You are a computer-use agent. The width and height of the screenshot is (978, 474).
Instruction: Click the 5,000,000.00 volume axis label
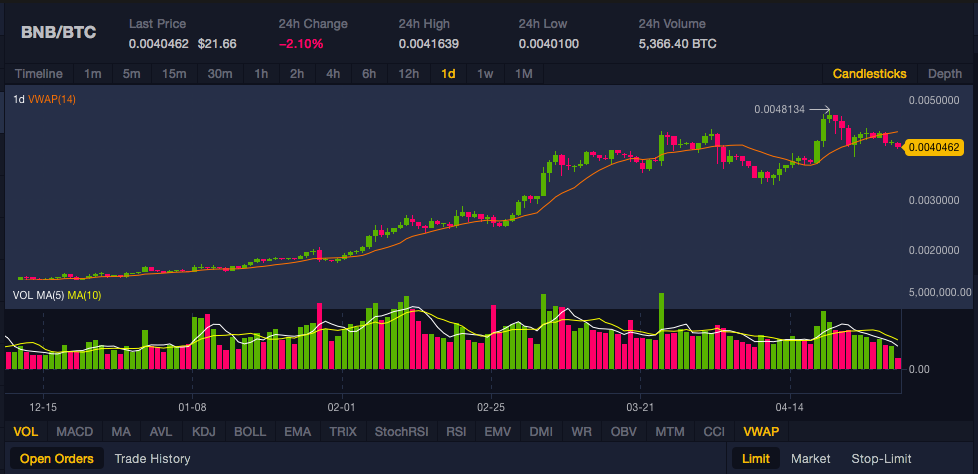click(940, 291)
